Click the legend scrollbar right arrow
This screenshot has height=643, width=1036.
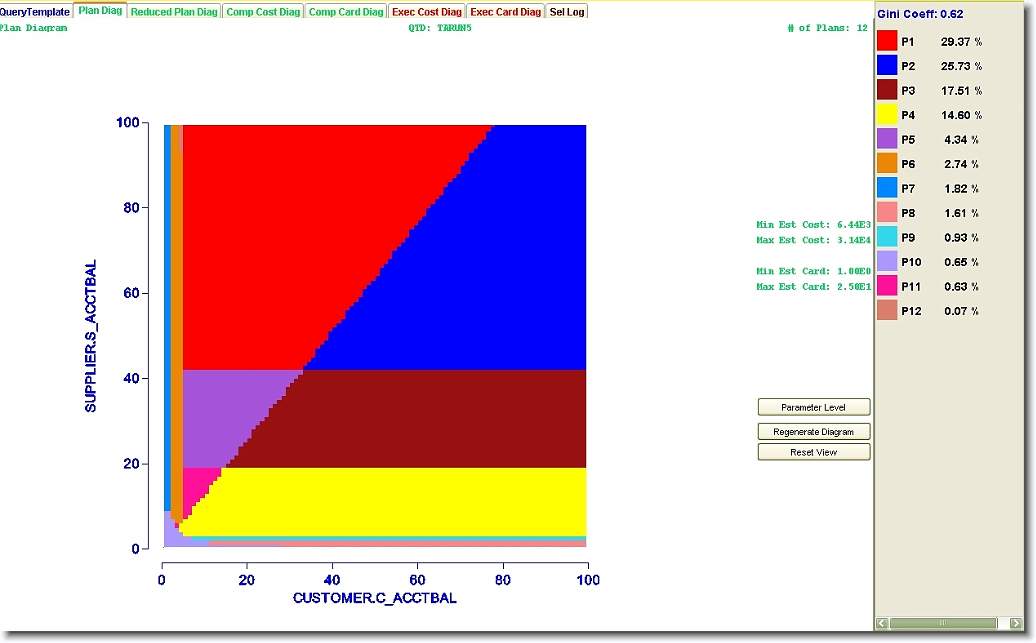pyautogui.click(x=1016, y=623)
